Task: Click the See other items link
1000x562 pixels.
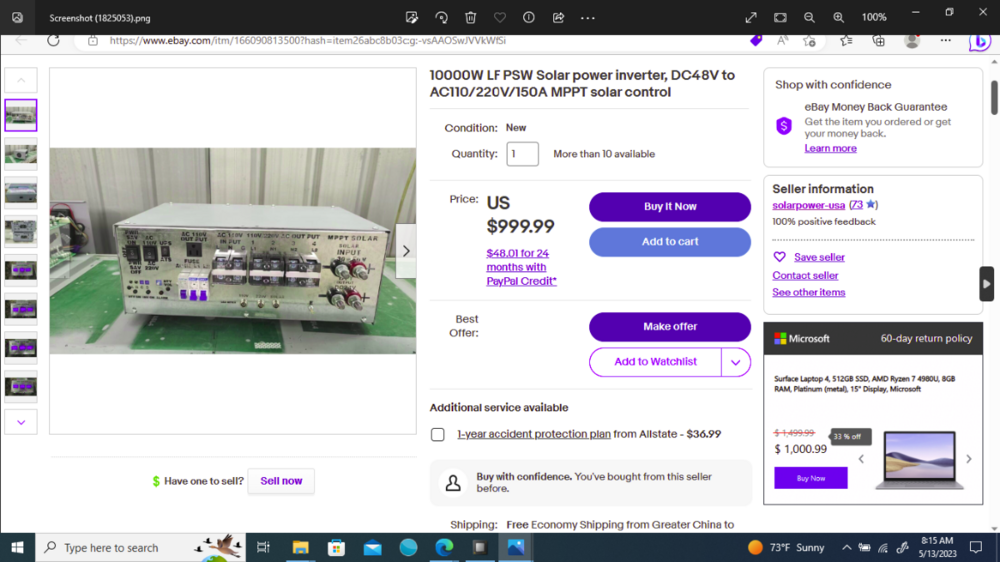Action: click(808, 292)
